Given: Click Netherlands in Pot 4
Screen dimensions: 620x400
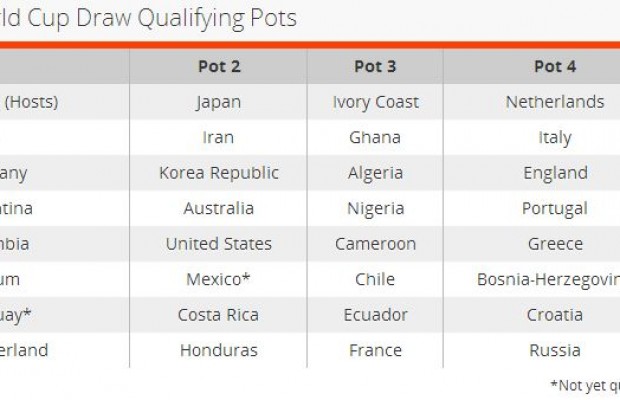Looking at the screenshot, I should [x=555, y=102].
